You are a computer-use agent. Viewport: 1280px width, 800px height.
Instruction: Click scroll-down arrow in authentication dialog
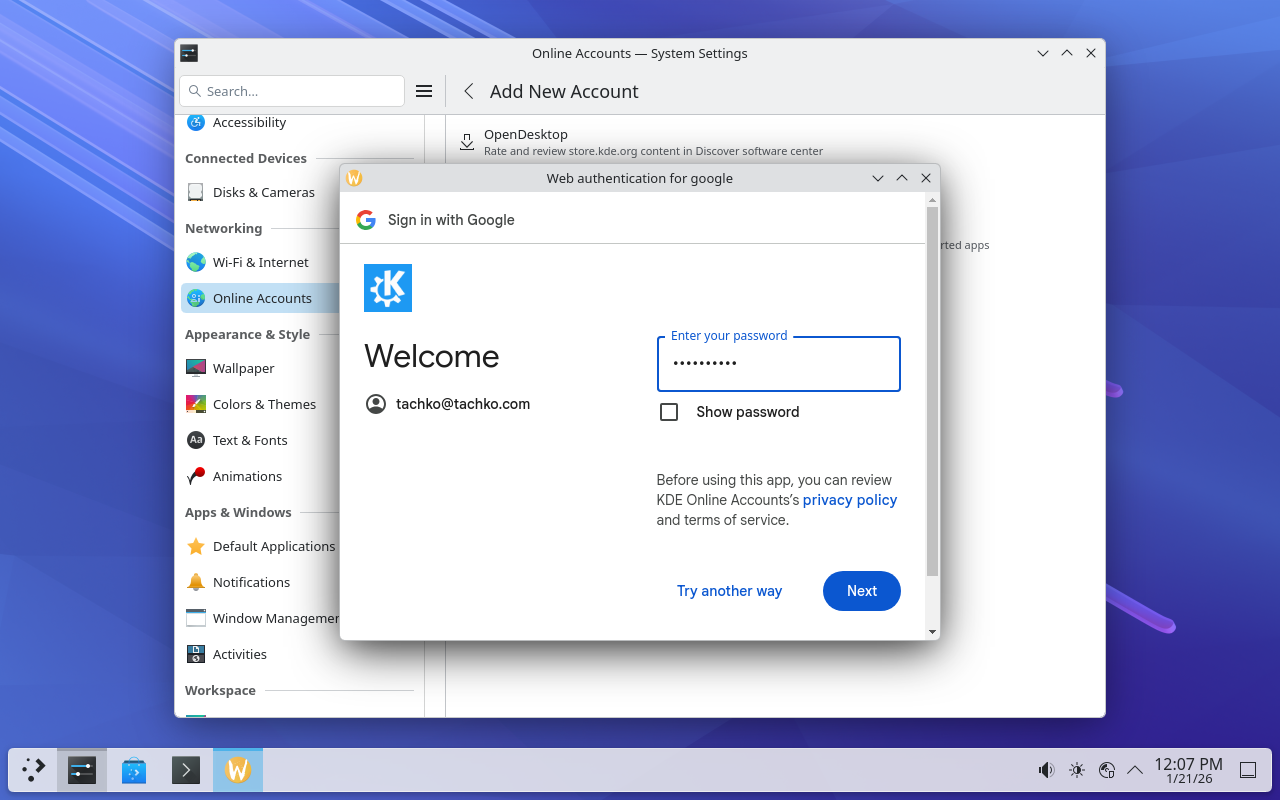(x=932, y=631)
